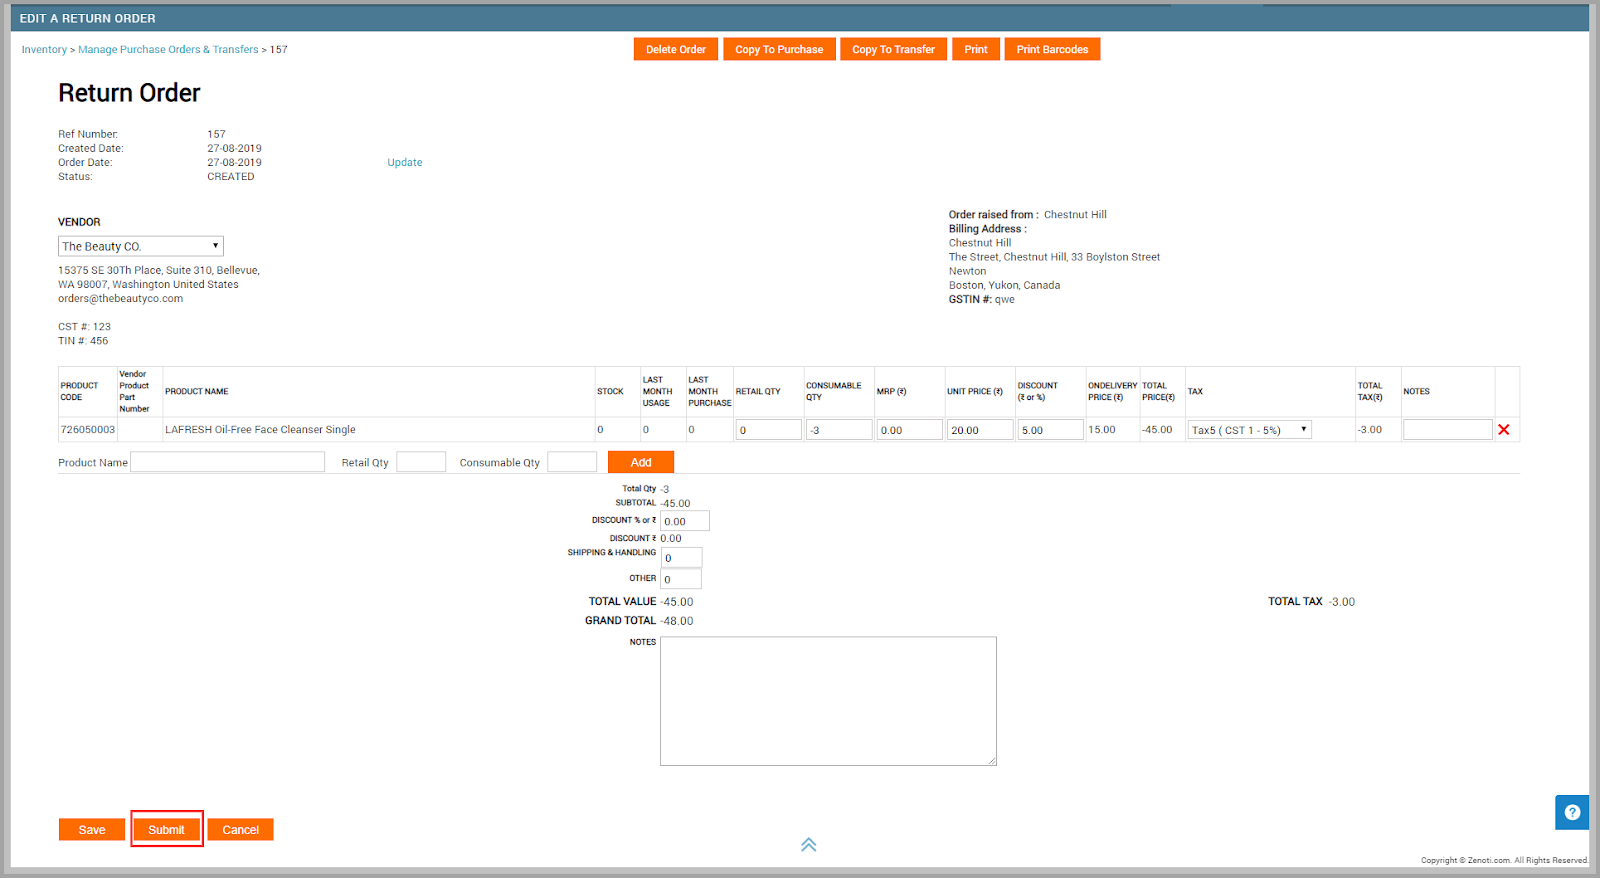The image size is (1600, 878).
Task: Edit the row discount field showing 5.00
Action: (1051, 430)
